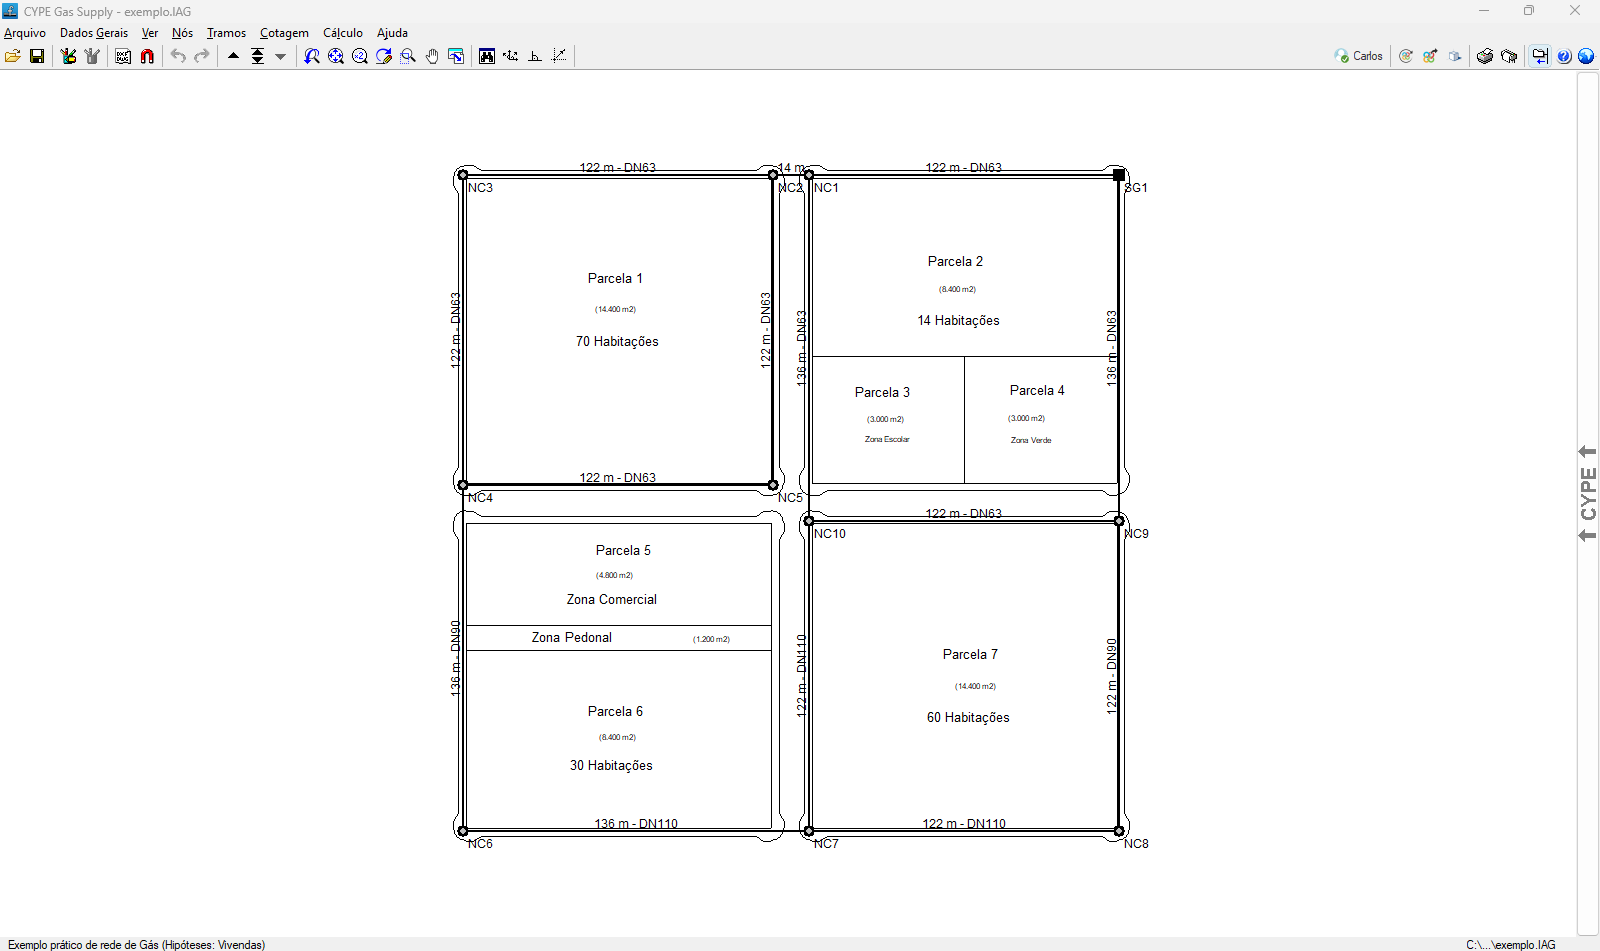Open the Carlos user account
Screen dimensions: 1600x951
tap(1359, 56)
